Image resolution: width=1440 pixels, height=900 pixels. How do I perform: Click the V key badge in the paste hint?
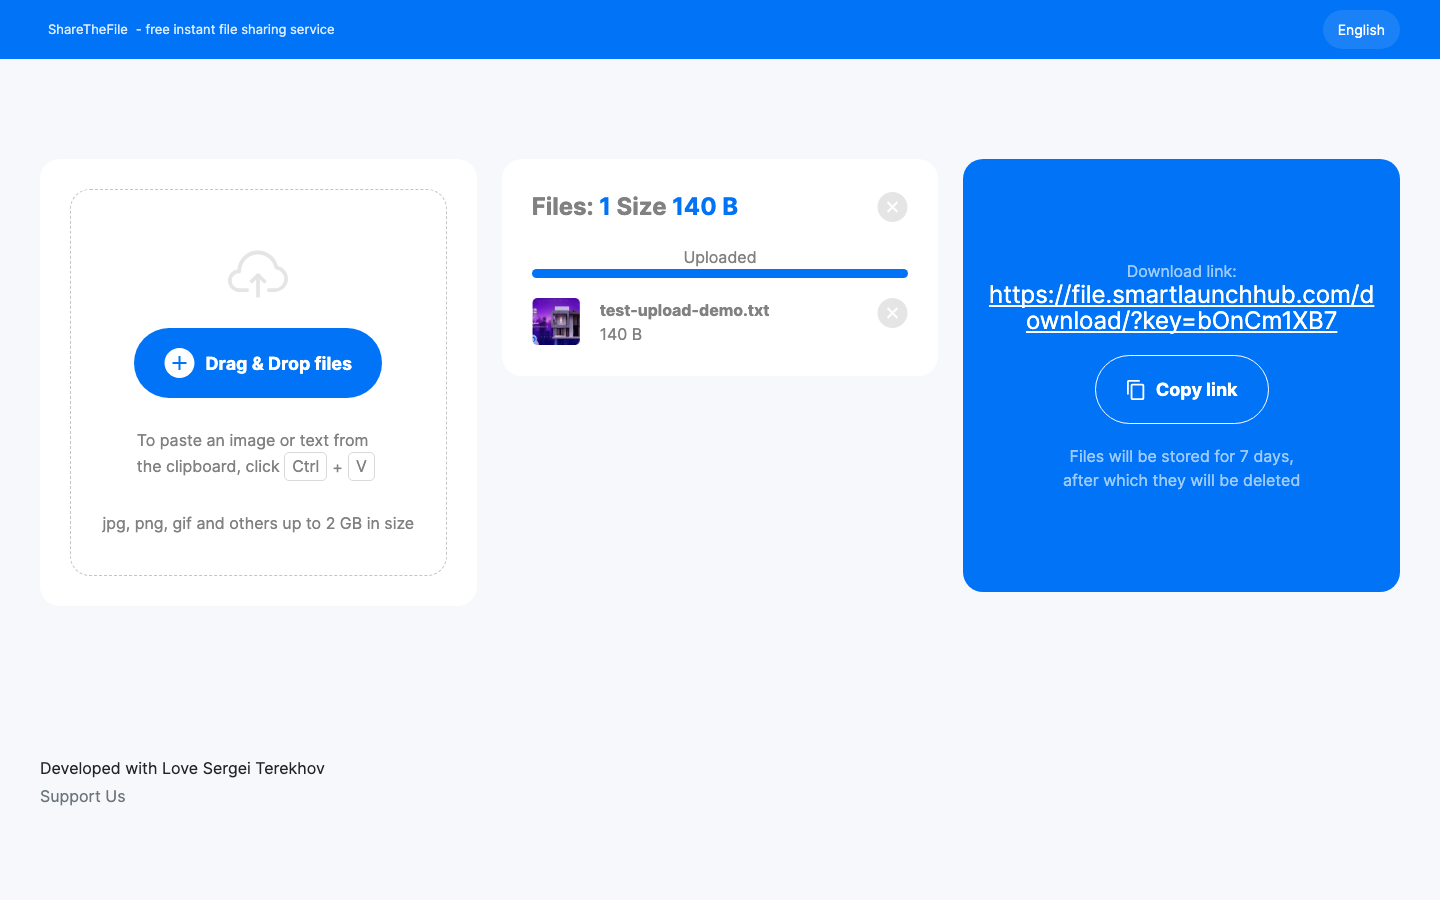tap(361, 466)
